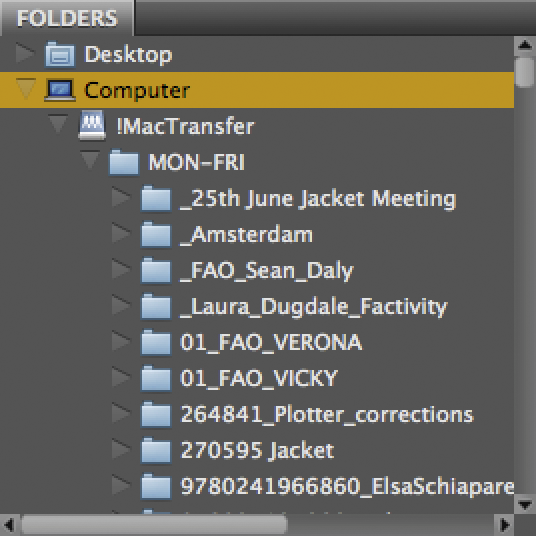Expand the _FAO_Sean_Daly folder arrow

pos(121,269)
